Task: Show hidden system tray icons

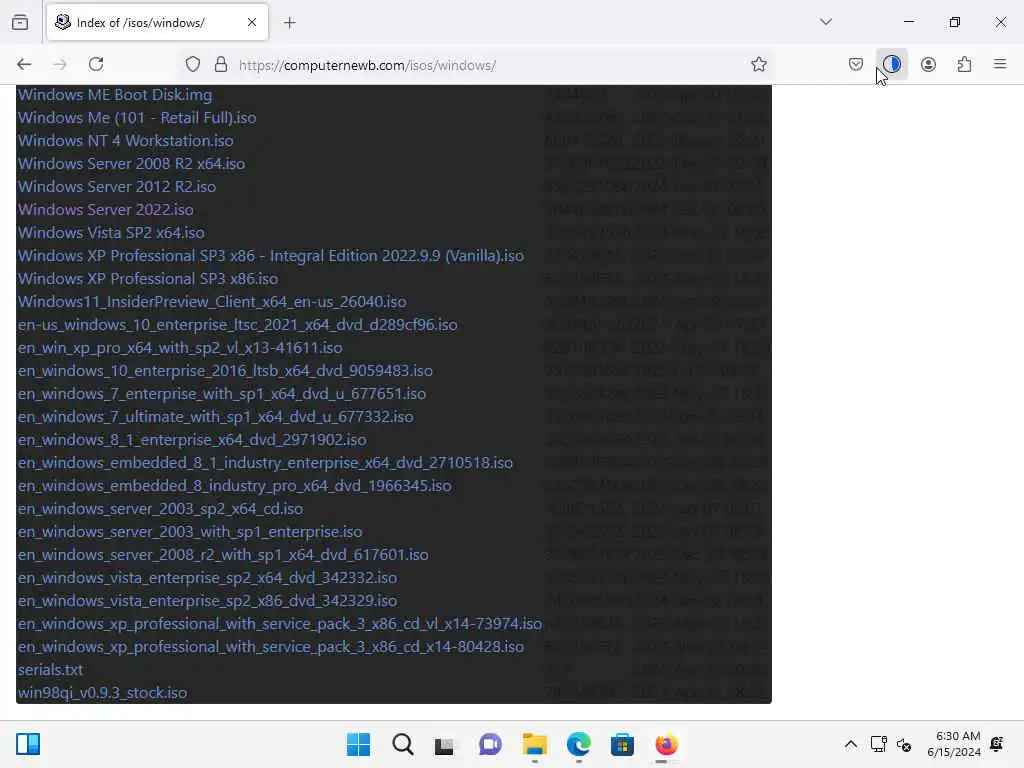Action: pos(851,744)
